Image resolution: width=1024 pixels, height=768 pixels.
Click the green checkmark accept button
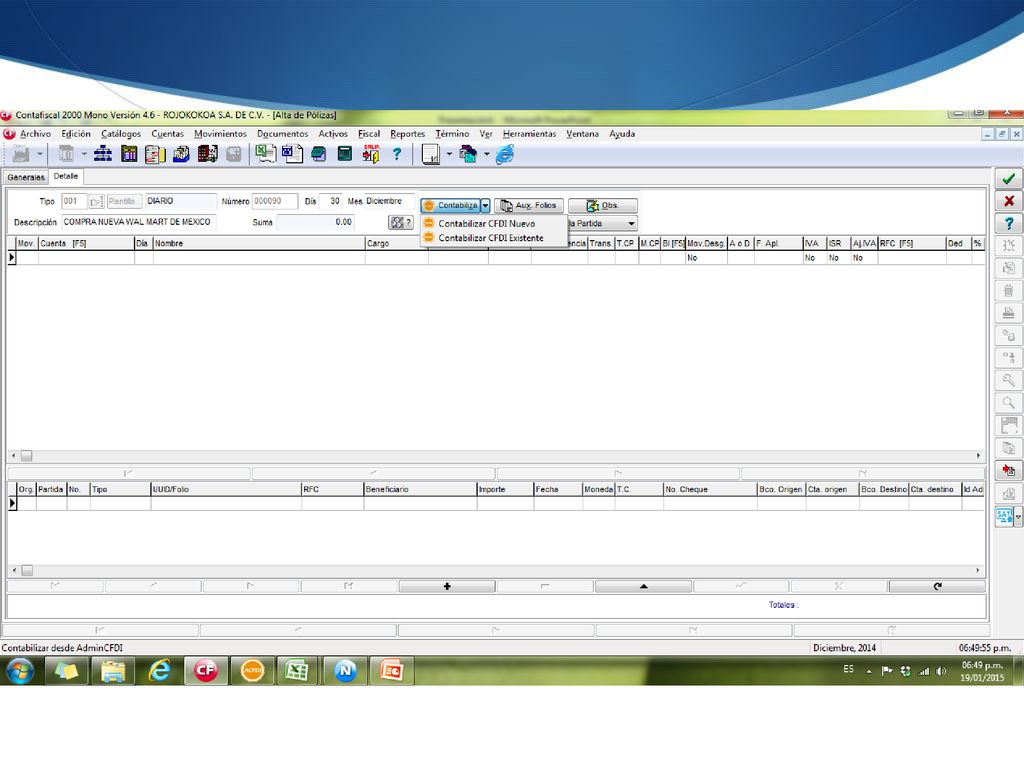point(1008,179)
